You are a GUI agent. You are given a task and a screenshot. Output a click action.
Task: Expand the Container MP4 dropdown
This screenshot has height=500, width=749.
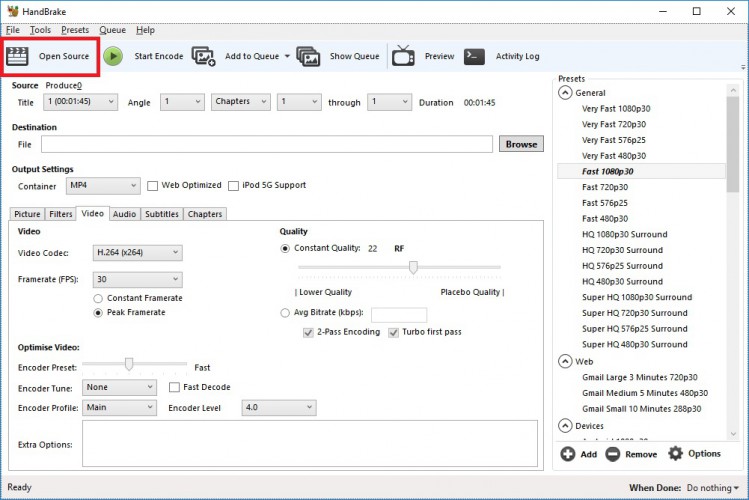pos(103,185)
